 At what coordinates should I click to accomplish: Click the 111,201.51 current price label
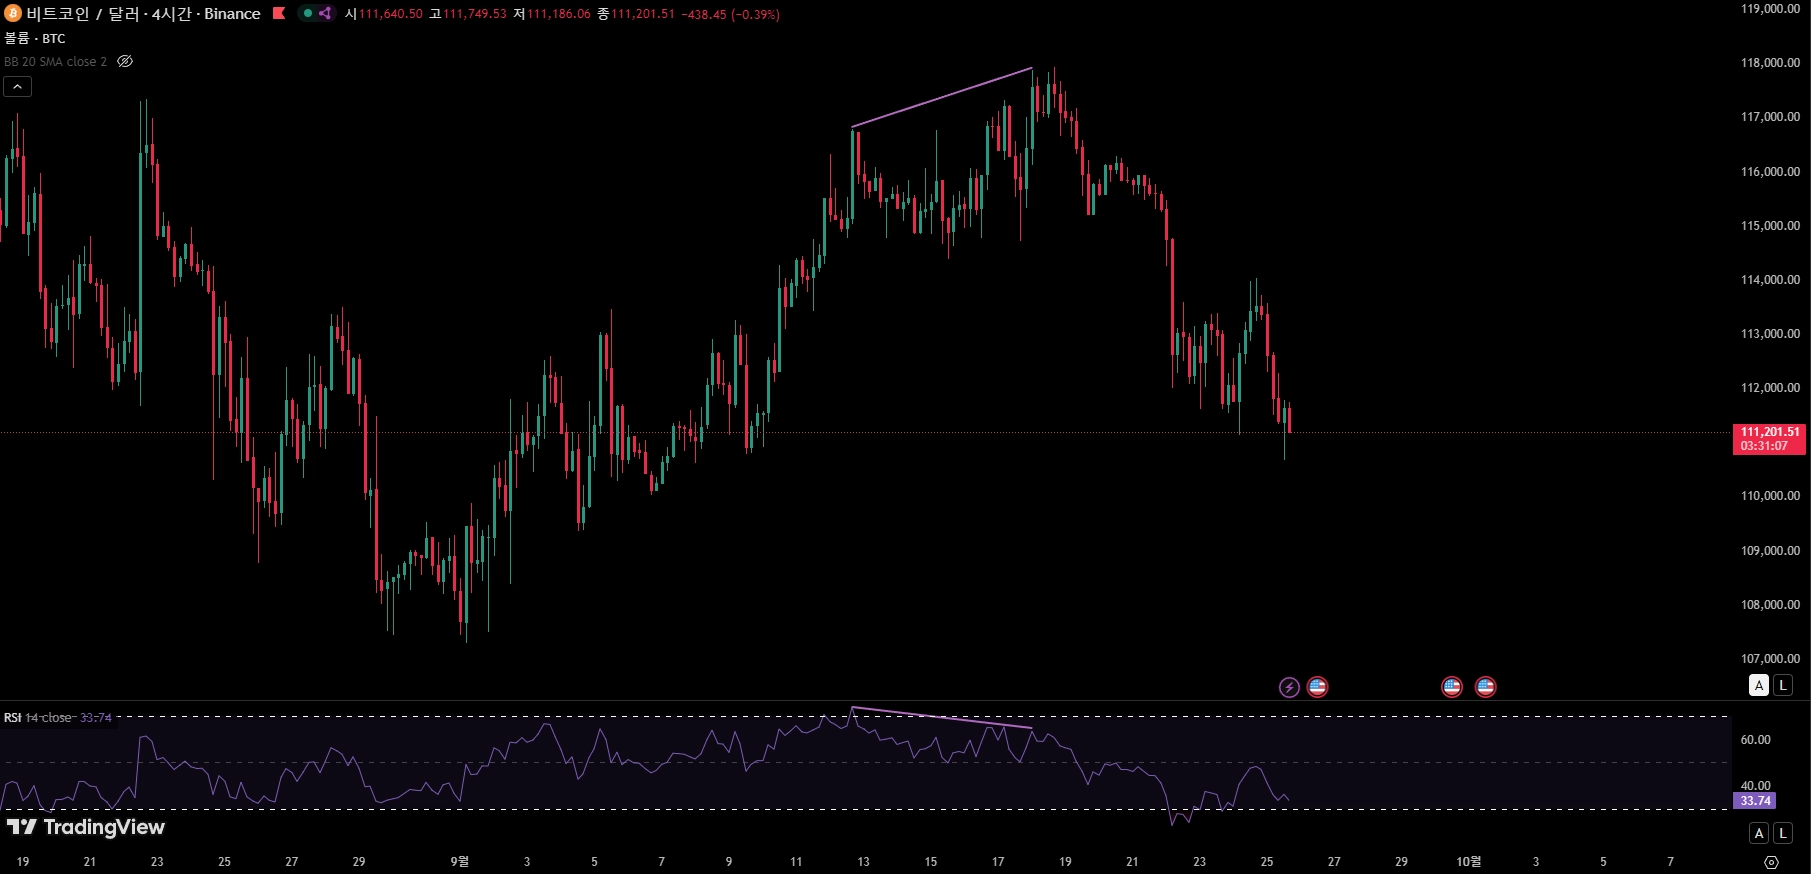point(1769,432)
